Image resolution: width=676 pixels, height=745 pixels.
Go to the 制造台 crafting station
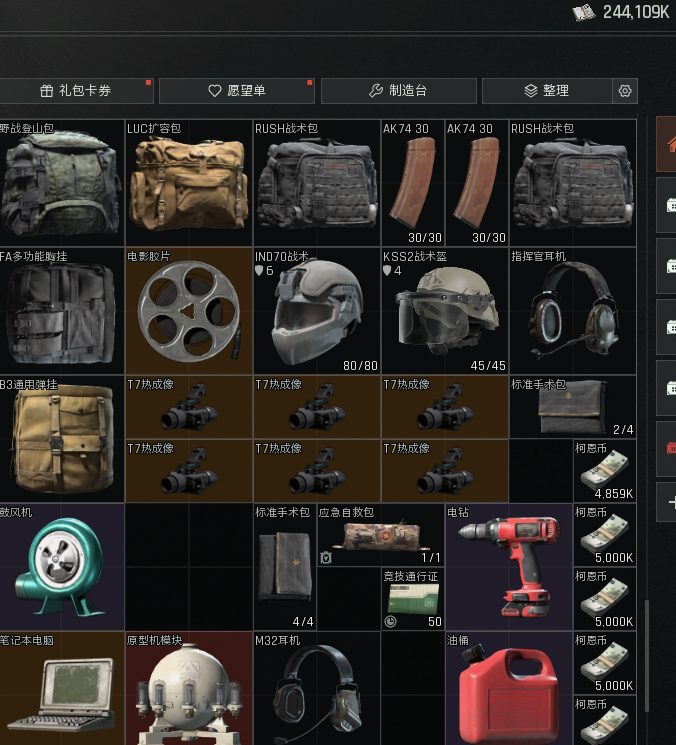click(x=398, y=91)
